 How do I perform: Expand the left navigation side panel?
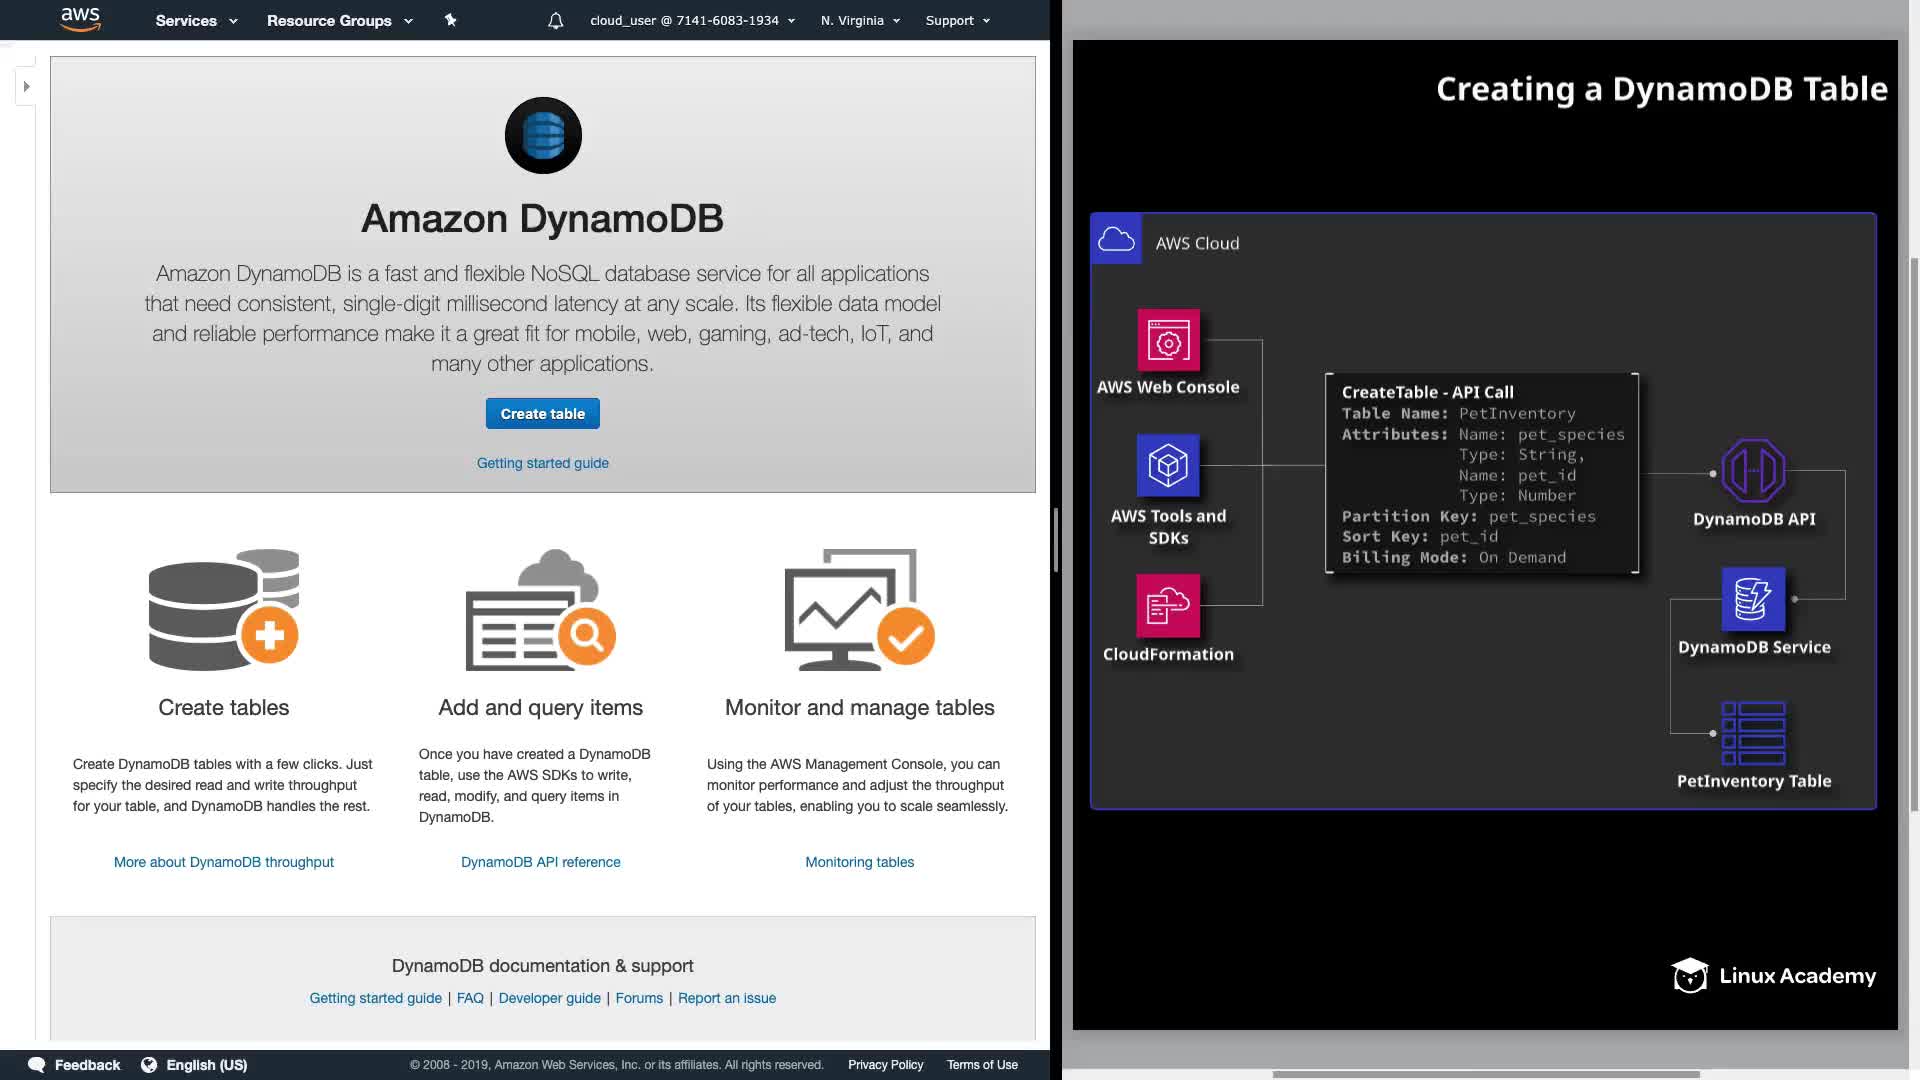coord(27,87)
